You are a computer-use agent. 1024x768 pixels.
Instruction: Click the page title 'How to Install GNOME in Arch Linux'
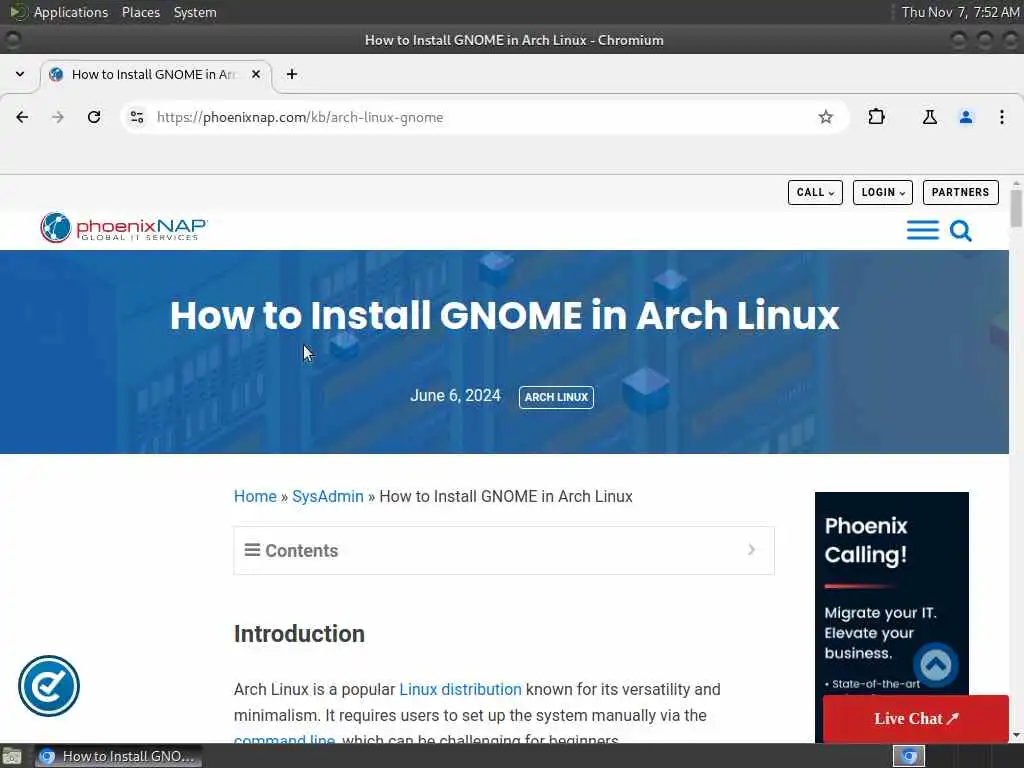click(x=504, y=315)
